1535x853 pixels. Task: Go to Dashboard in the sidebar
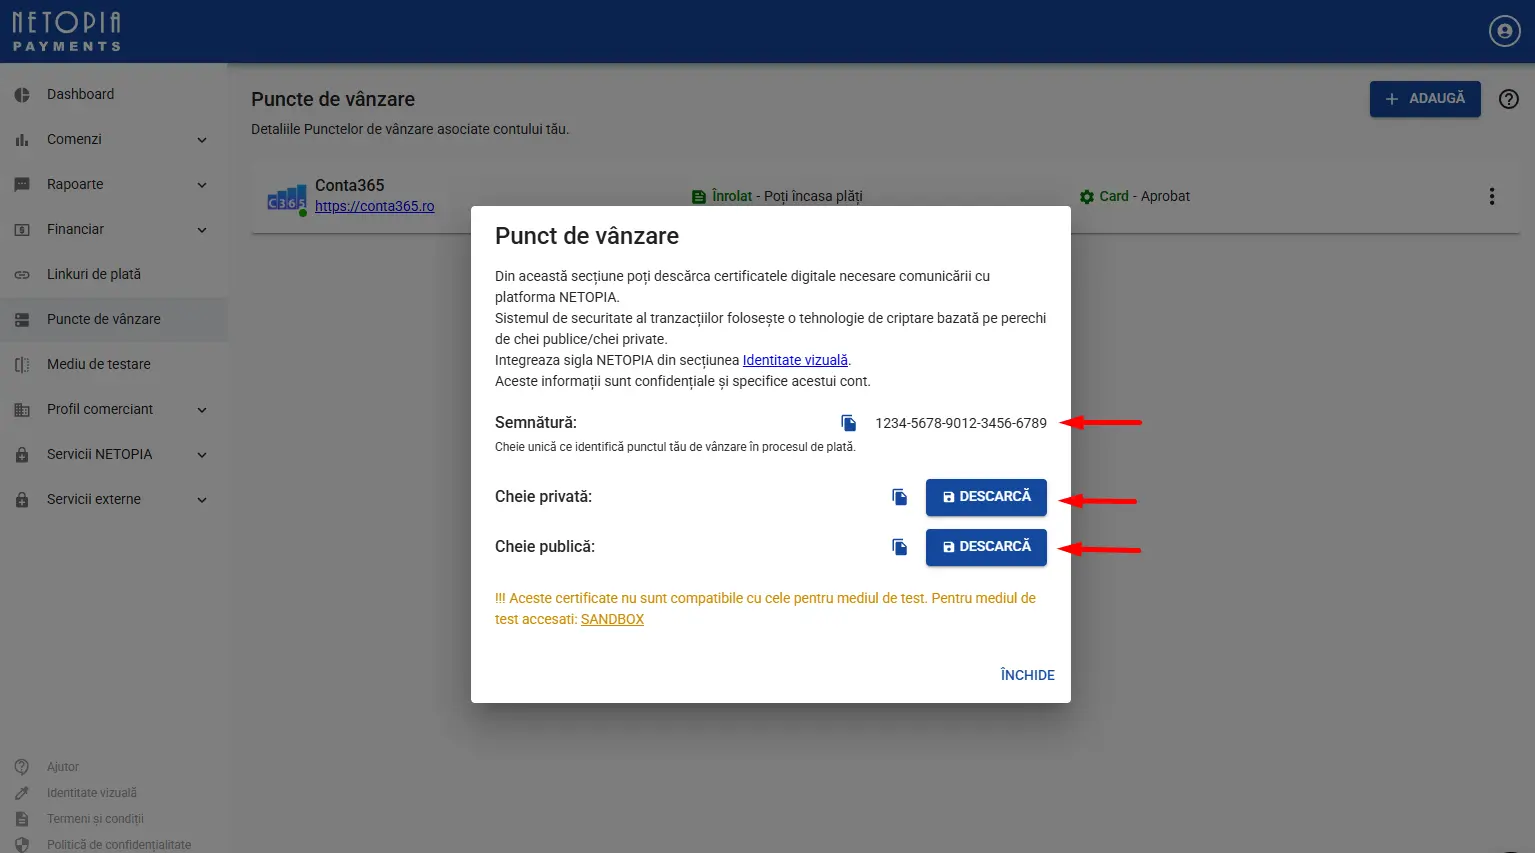(x=80, y=94)
